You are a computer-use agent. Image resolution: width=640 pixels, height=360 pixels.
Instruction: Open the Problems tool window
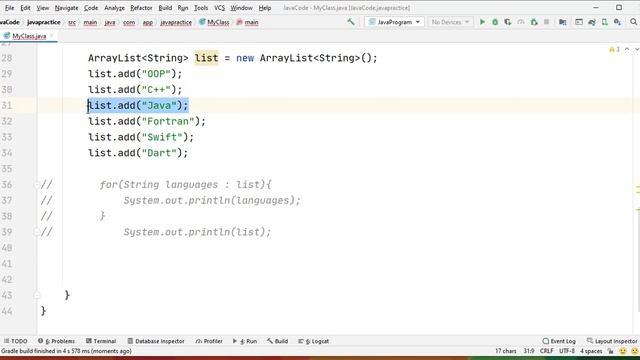pos(56,341)
